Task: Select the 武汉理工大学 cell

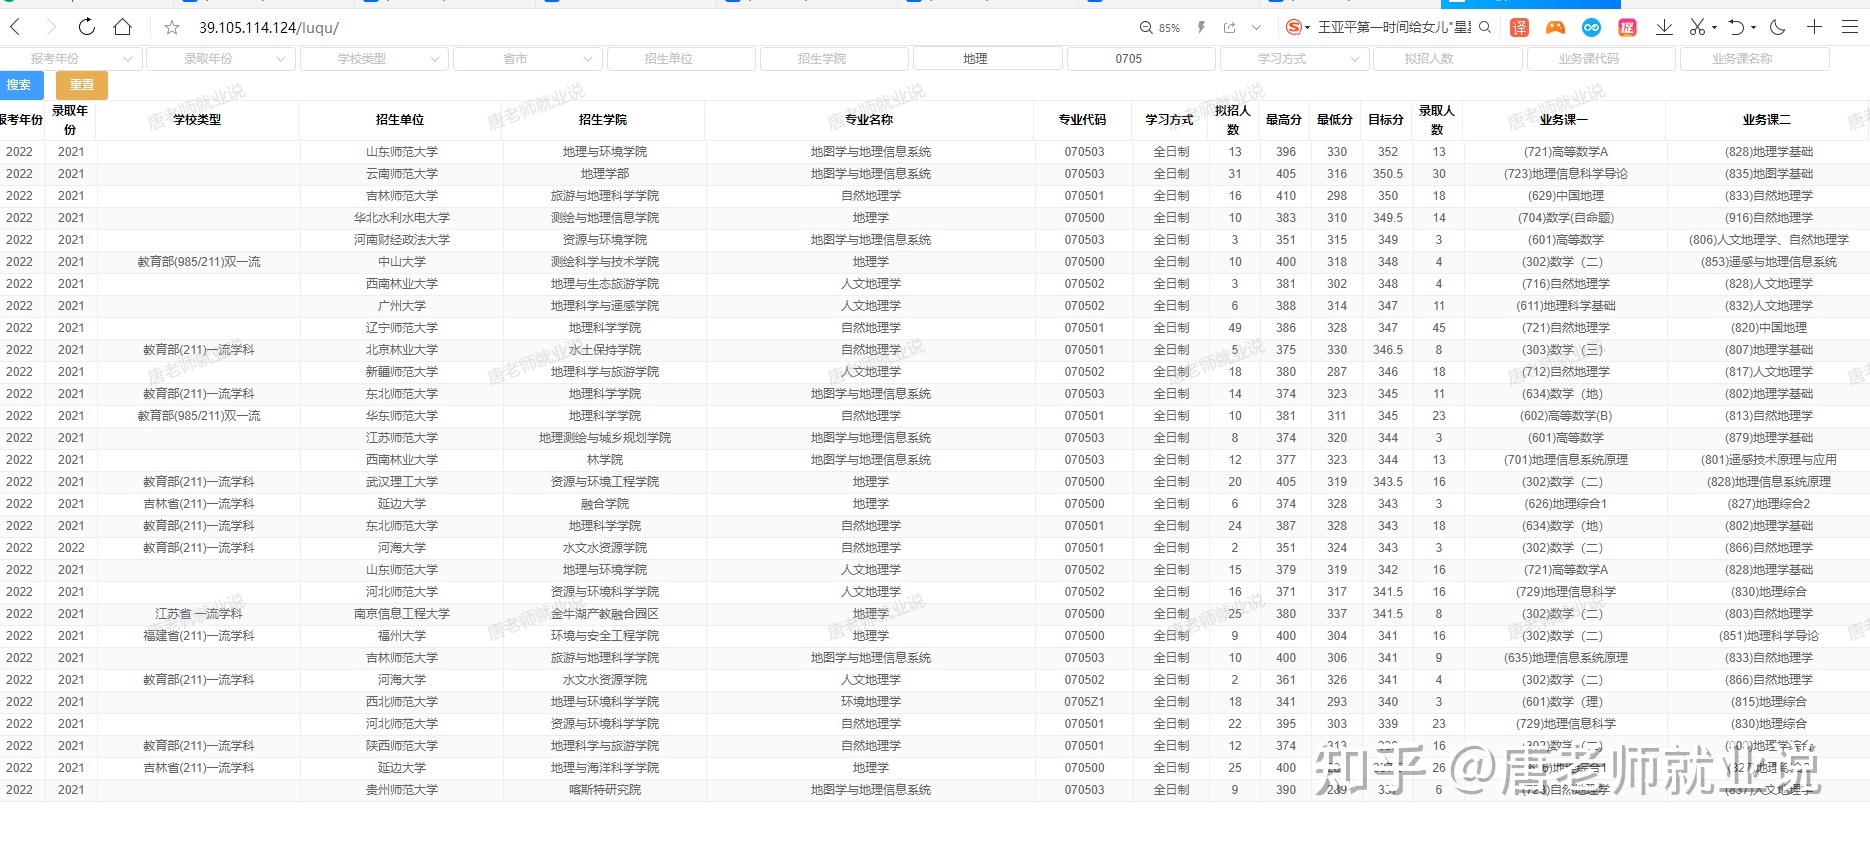Action: pos(401,482)
